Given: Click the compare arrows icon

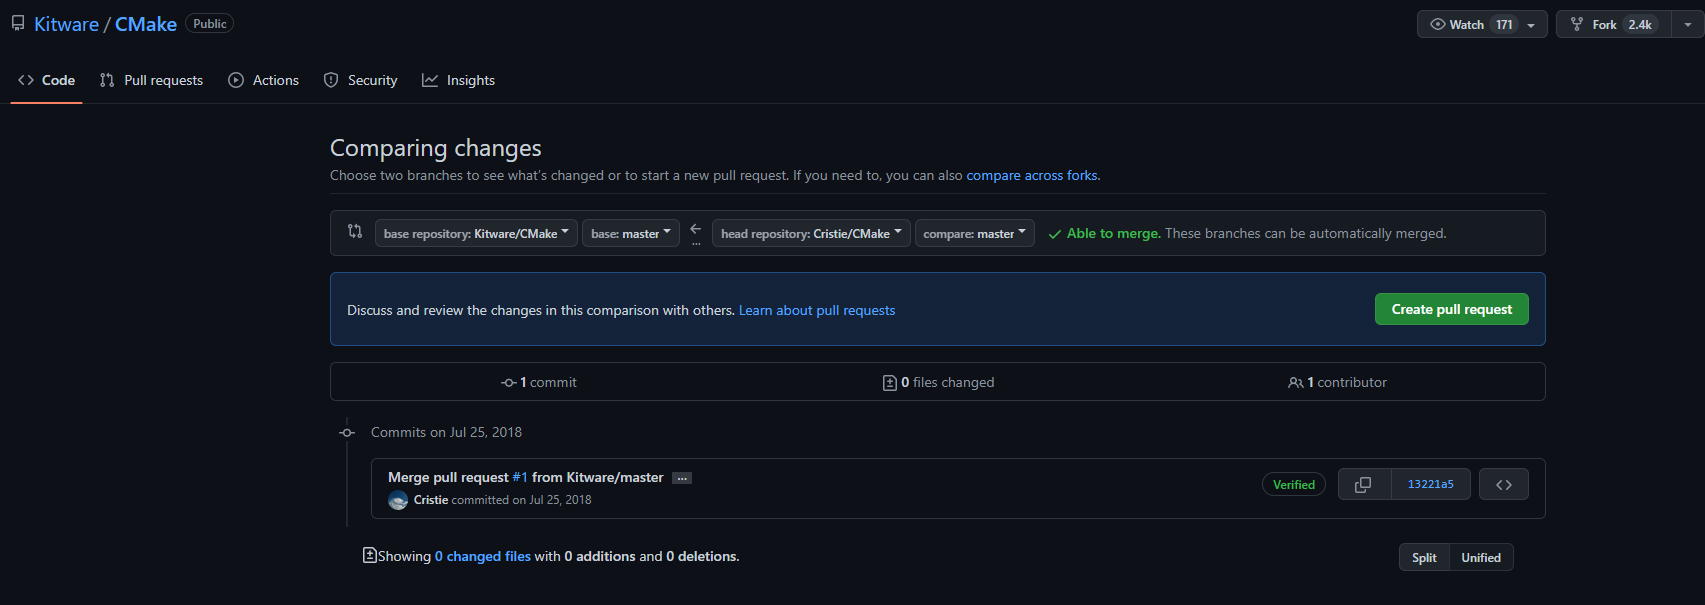Looking at the screenshot, I should click(x=355, y=231).
